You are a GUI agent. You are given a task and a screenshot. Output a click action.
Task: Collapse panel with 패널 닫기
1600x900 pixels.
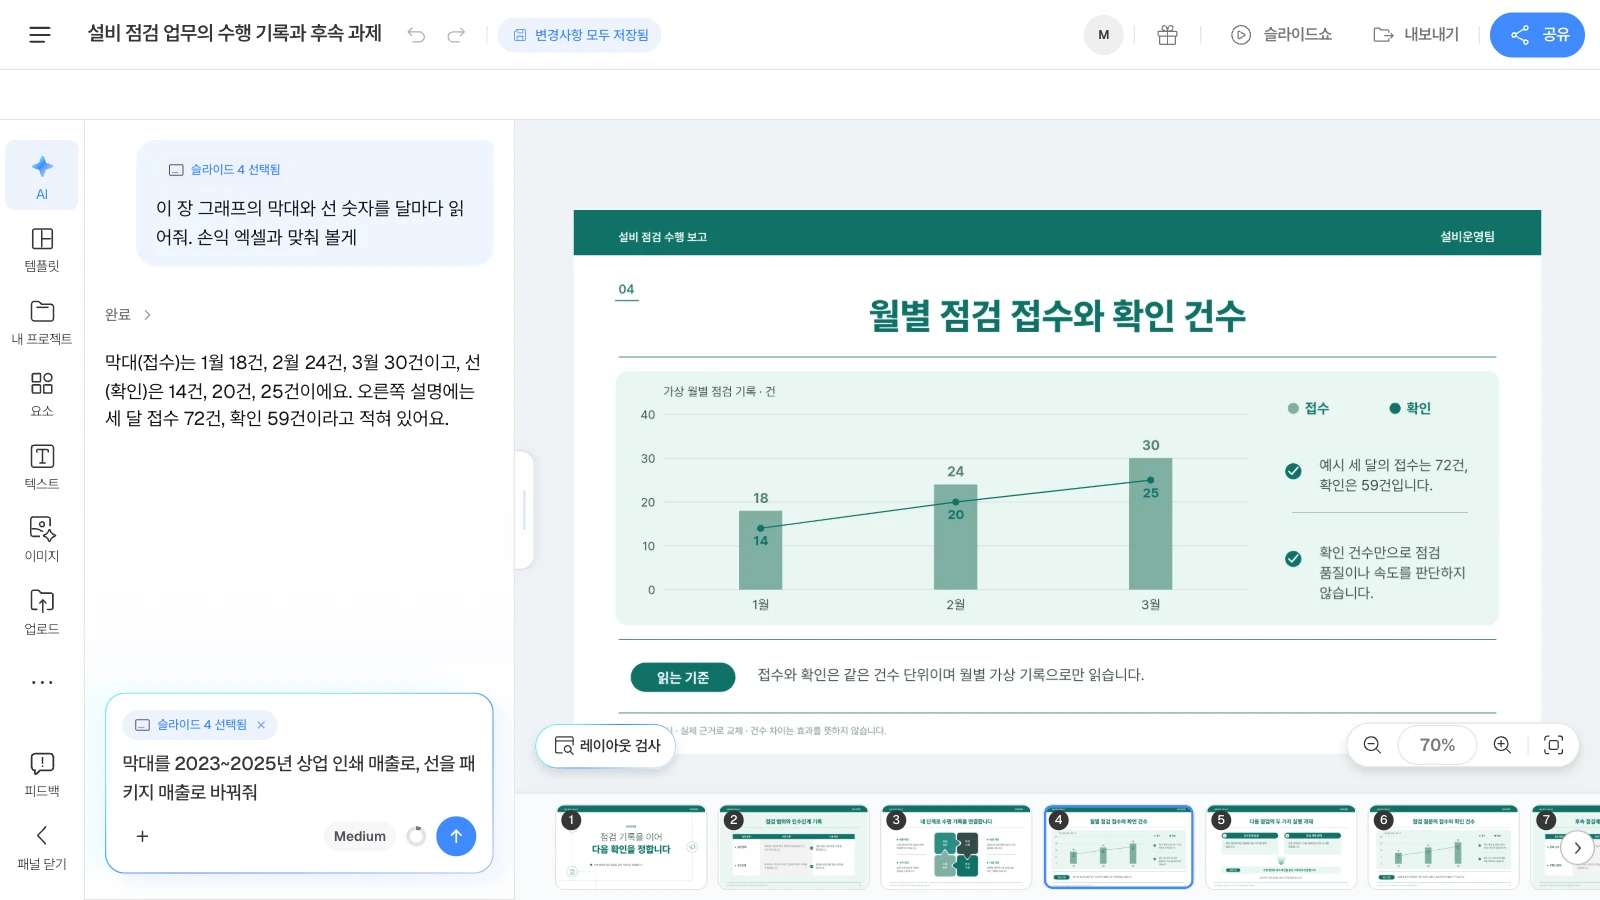click(x=42, y=847)
